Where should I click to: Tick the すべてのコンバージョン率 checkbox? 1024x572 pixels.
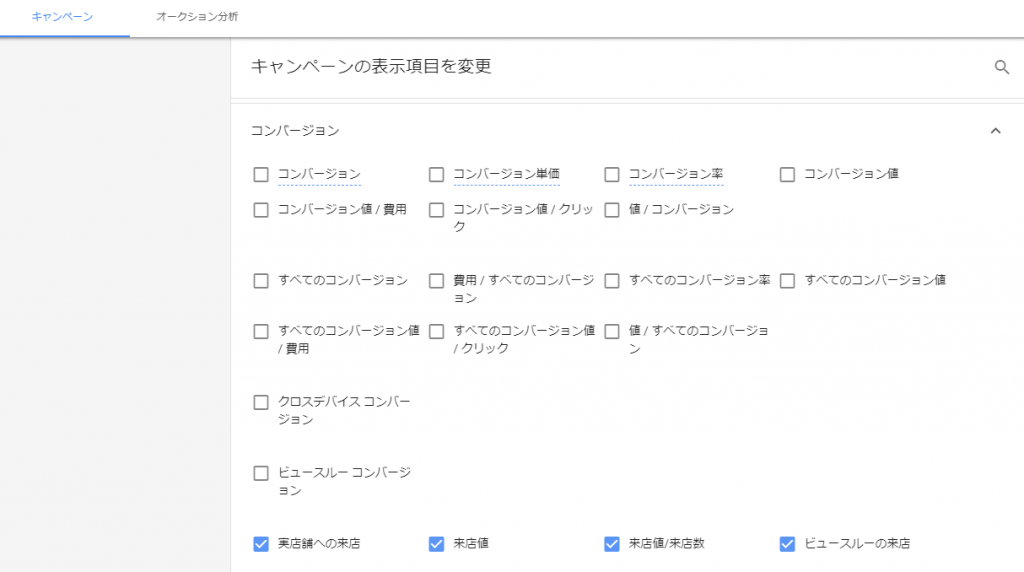612,281
